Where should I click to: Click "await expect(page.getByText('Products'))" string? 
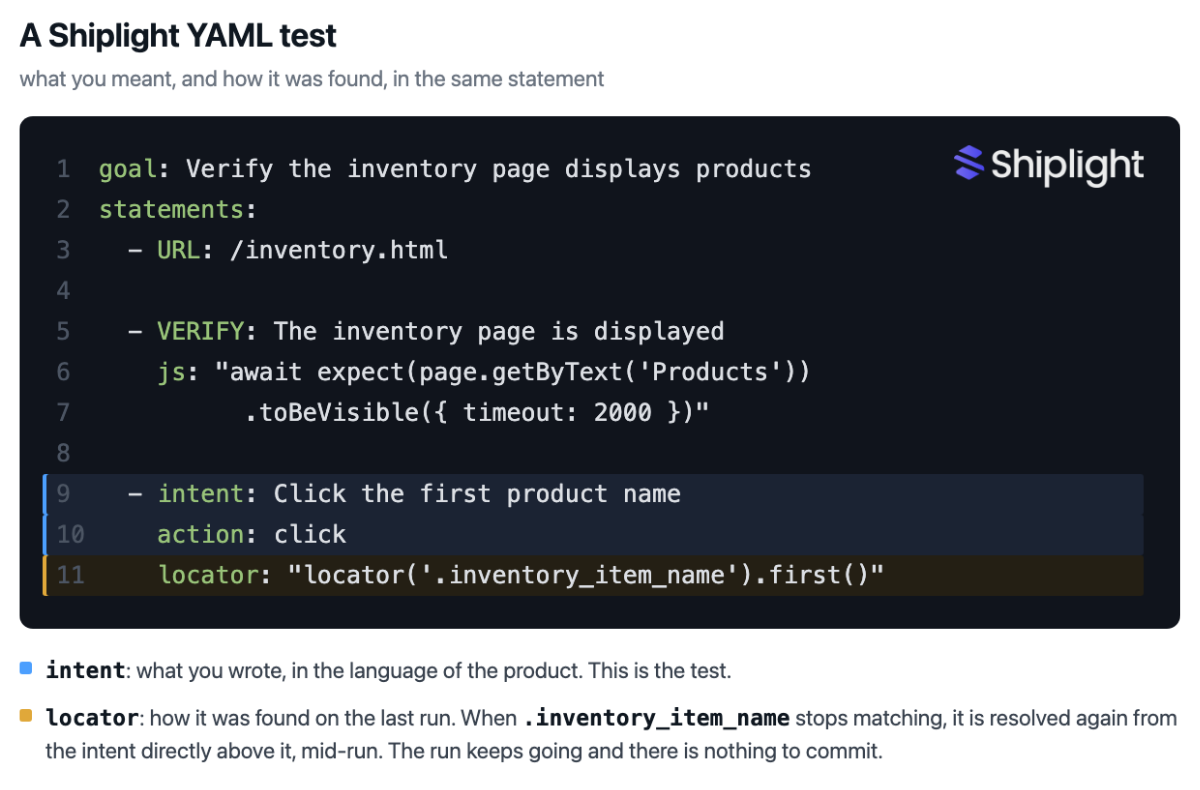click(x=512, y=372)
